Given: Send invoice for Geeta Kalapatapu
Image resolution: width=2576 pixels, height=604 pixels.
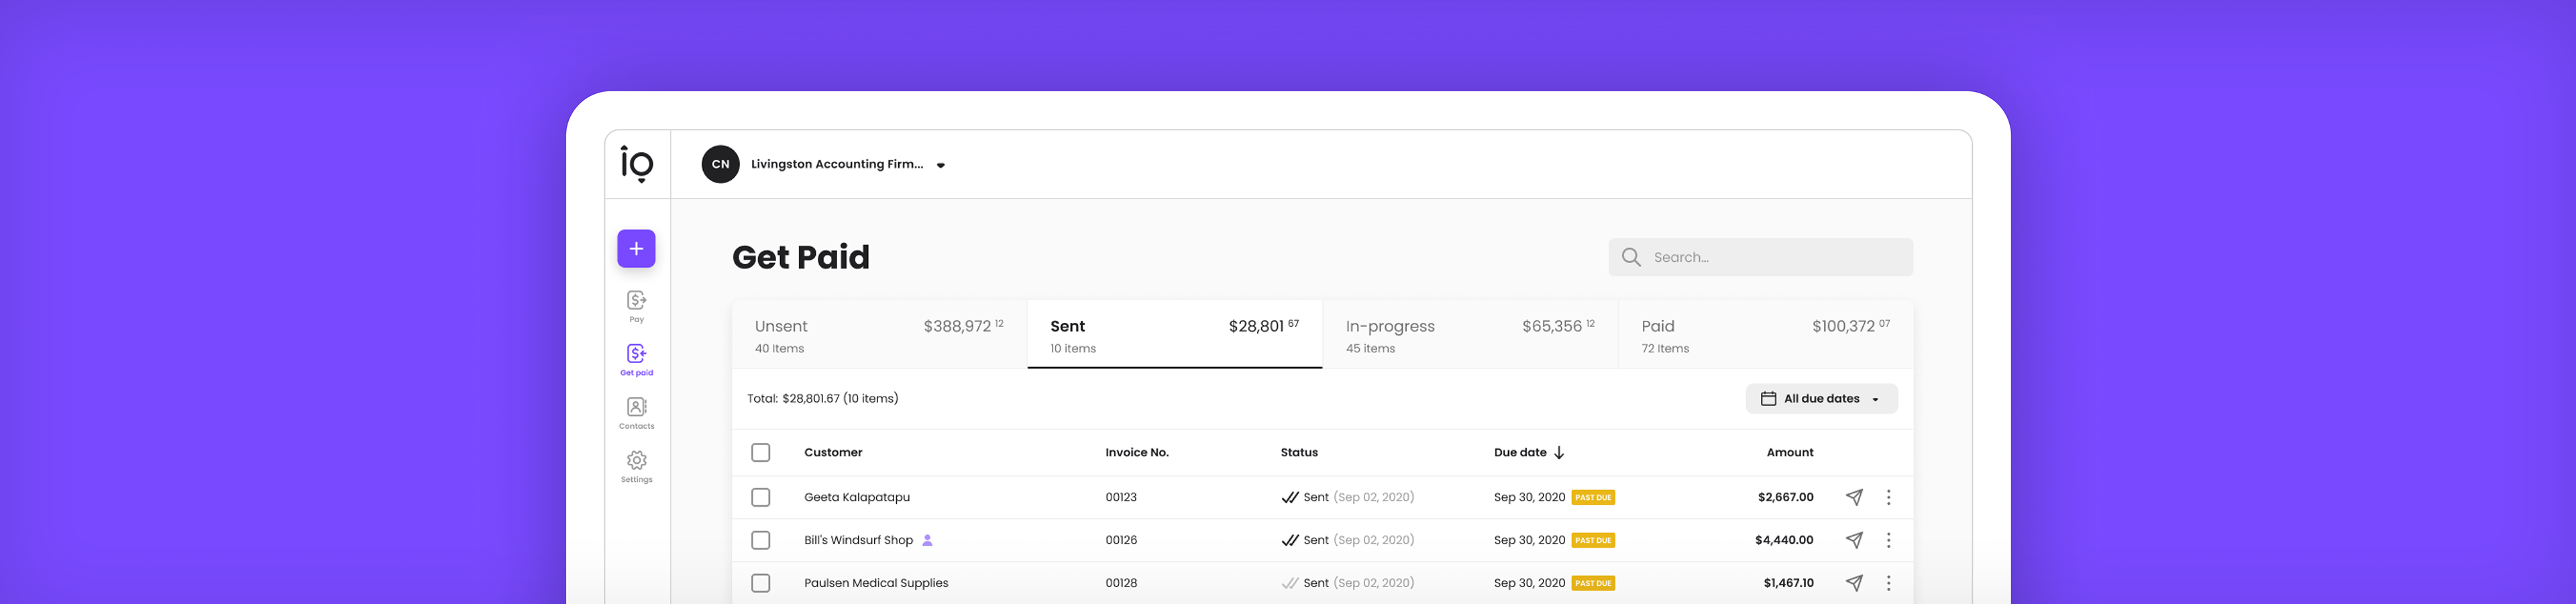Looking at the screenshot, I should point(1854,497).
